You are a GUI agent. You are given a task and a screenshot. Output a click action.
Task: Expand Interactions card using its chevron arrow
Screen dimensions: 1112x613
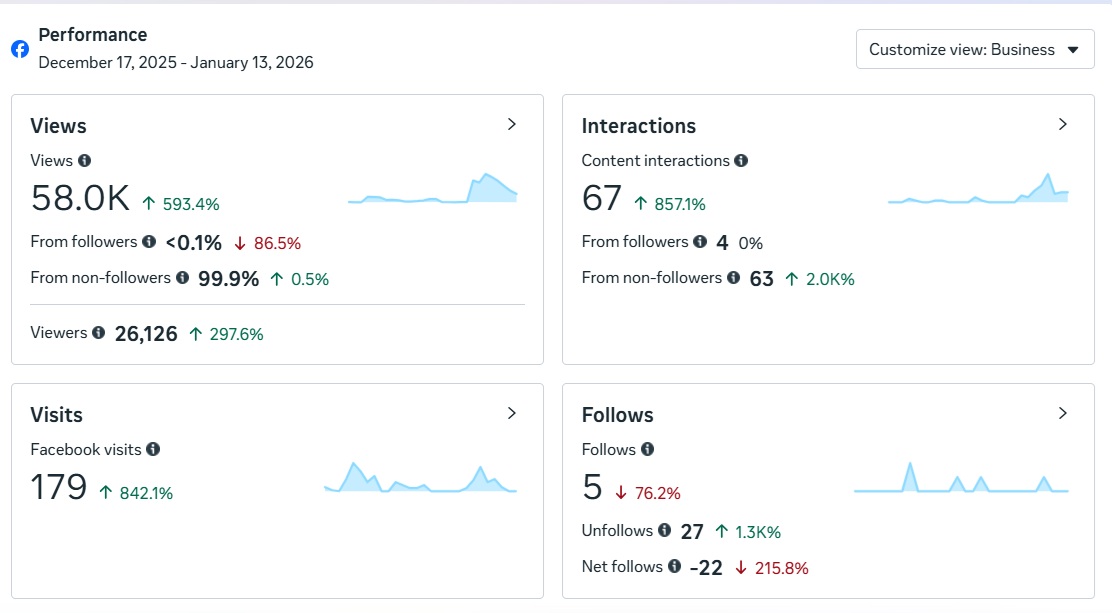click(x=1063, y=124)
